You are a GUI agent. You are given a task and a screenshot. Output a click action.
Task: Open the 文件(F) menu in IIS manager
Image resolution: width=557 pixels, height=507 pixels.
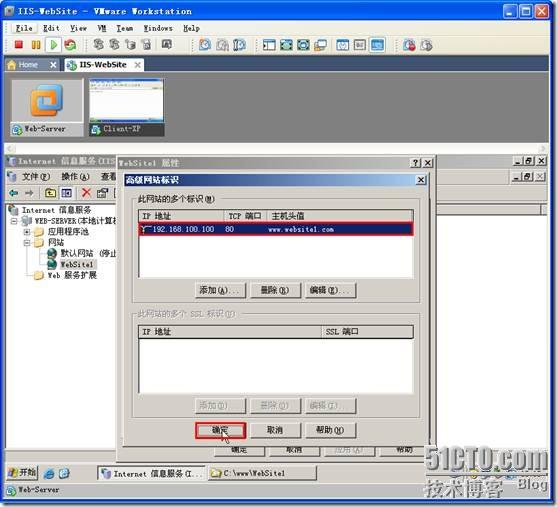[35, 177]
